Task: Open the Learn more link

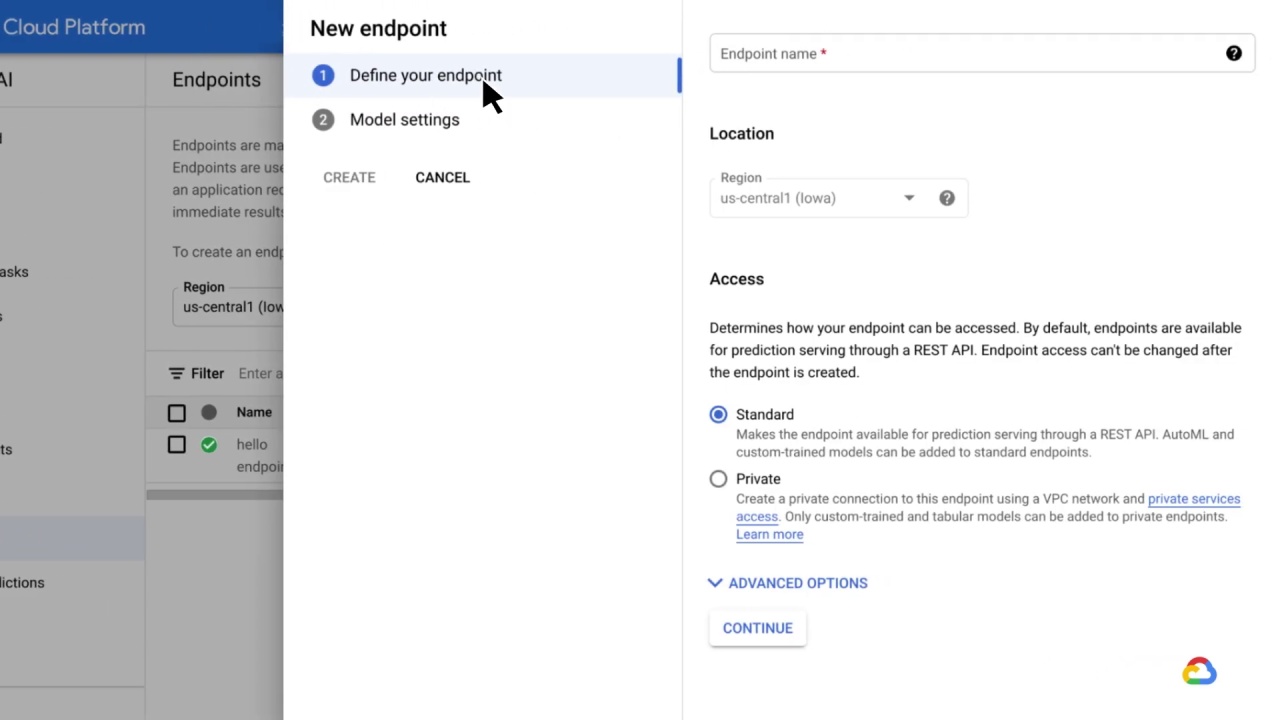Action: coord(770,534)
